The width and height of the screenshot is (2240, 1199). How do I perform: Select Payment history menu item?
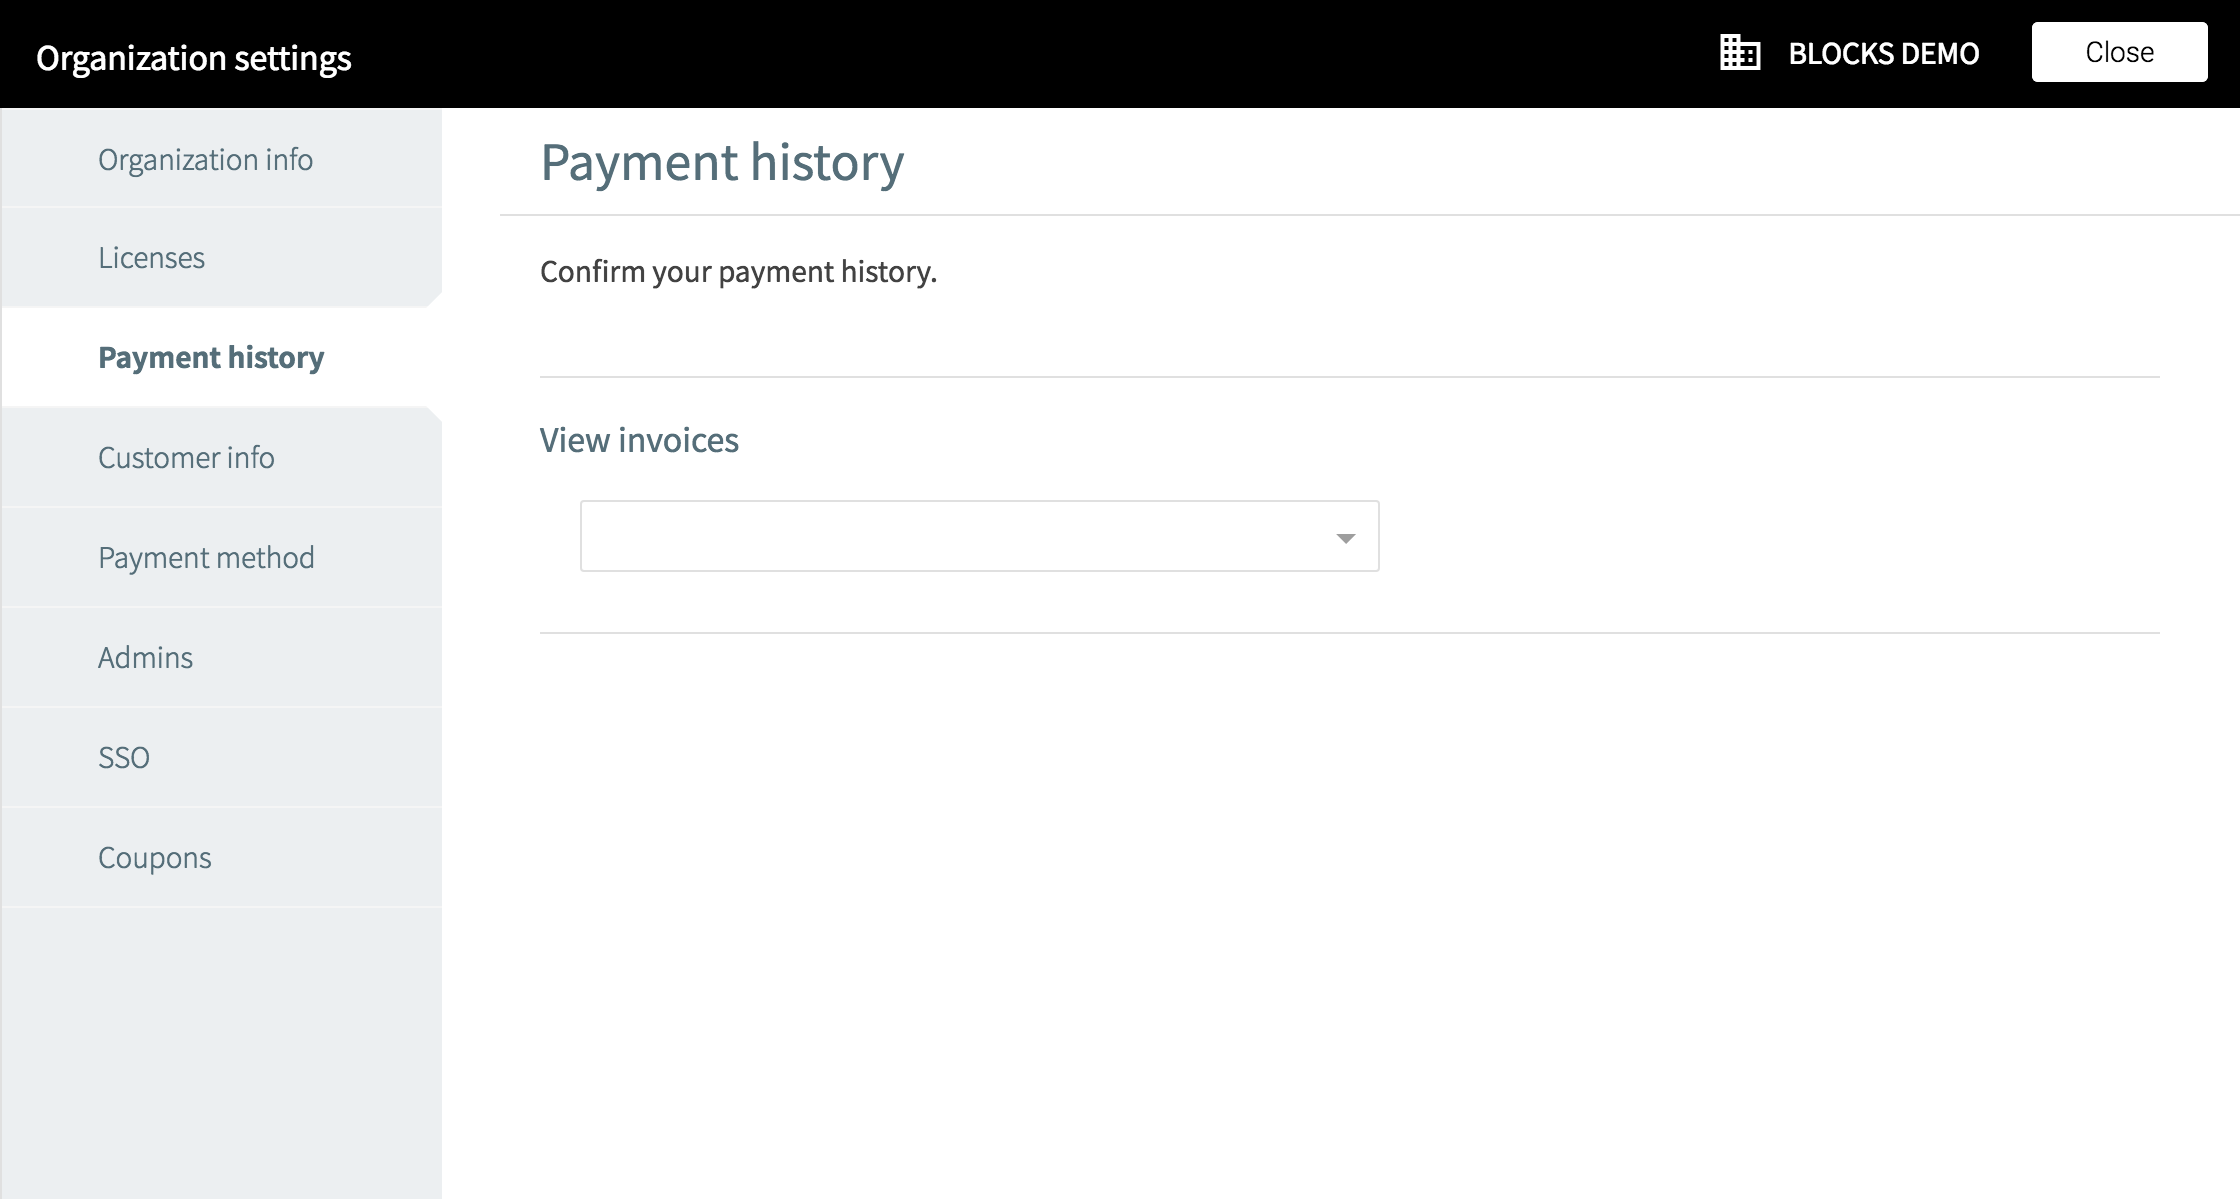[222, 357]
